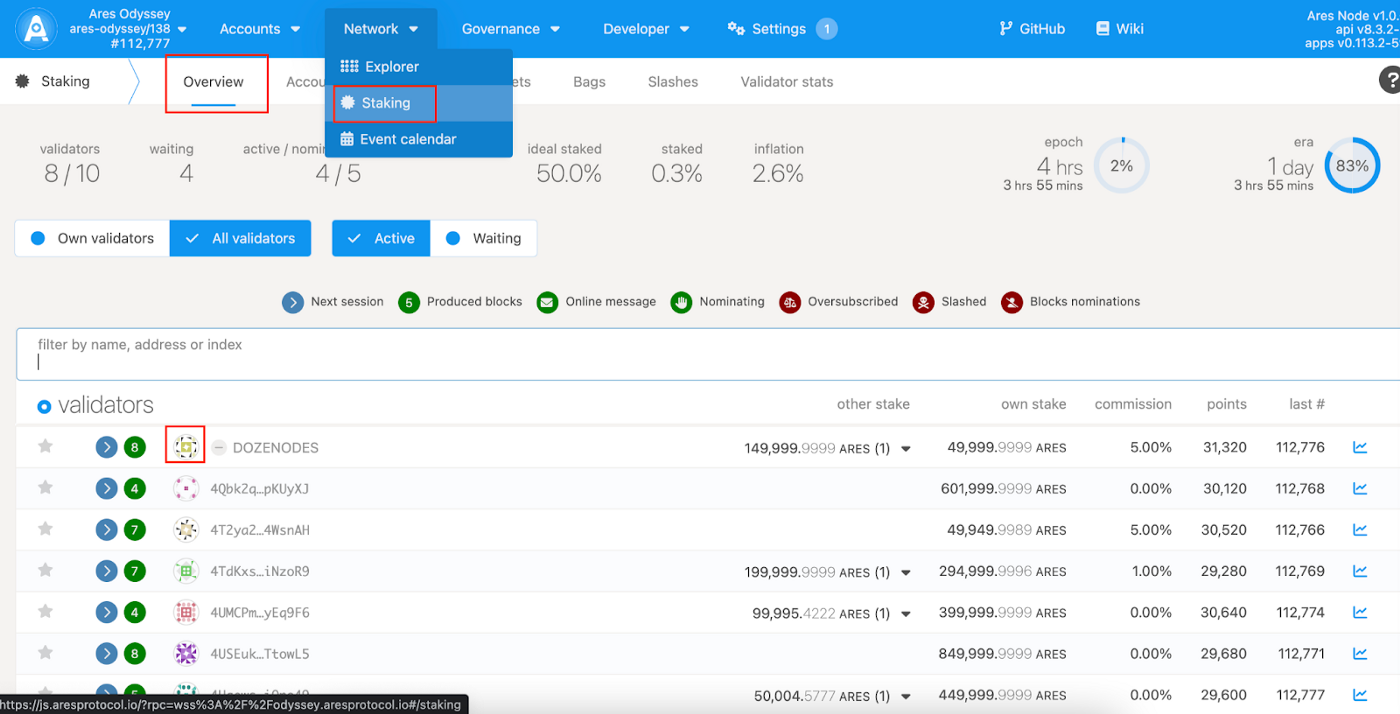This screenshot has height=714, width=1400.
Task: Switch to the Bags tab
Action: [x=589, y=82]
